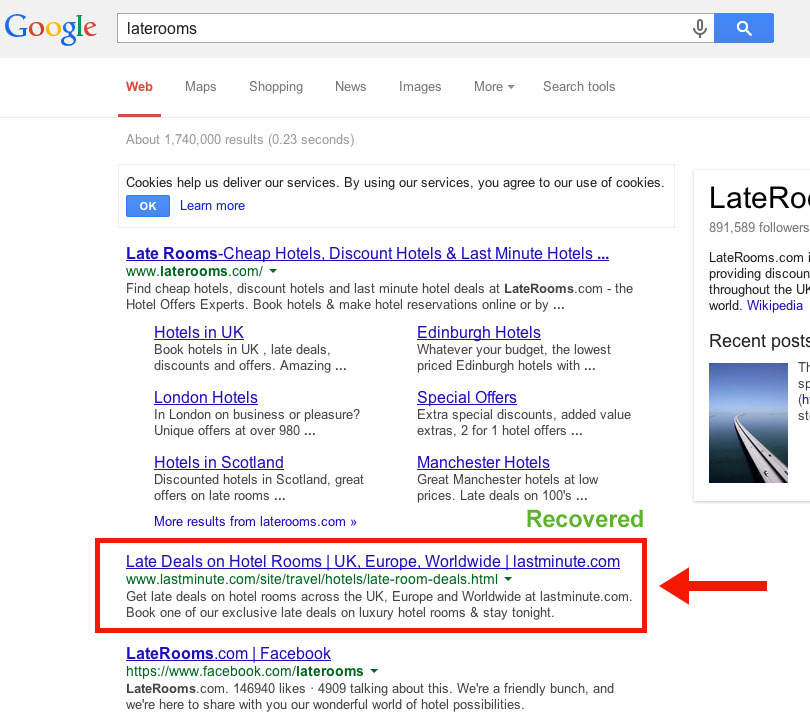
Task: Go to the News tab
Action: click(351, 87)
